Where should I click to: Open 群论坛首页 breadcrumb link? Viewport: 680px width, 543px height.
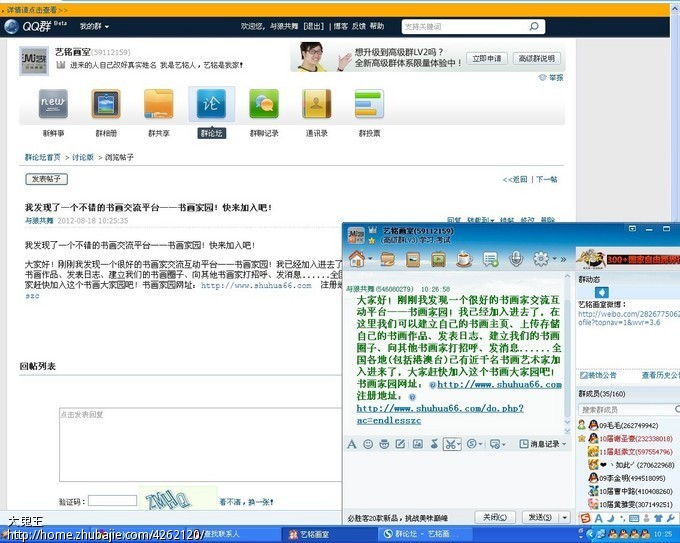42,157
